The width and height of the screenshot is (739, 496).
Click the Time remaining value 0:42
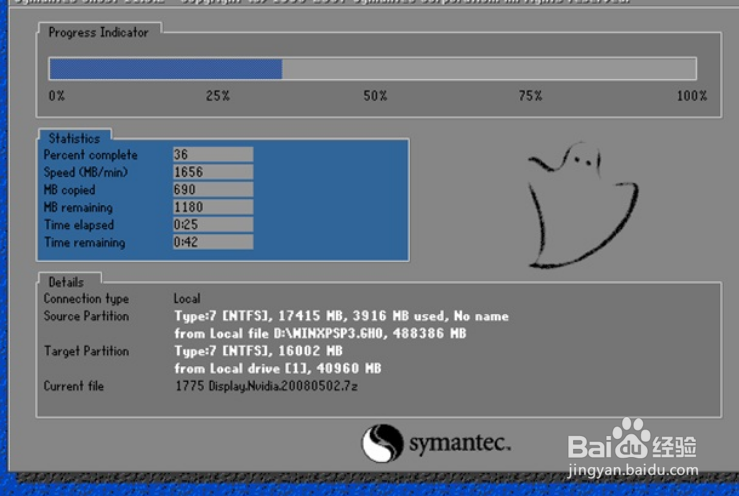(213, 241)
